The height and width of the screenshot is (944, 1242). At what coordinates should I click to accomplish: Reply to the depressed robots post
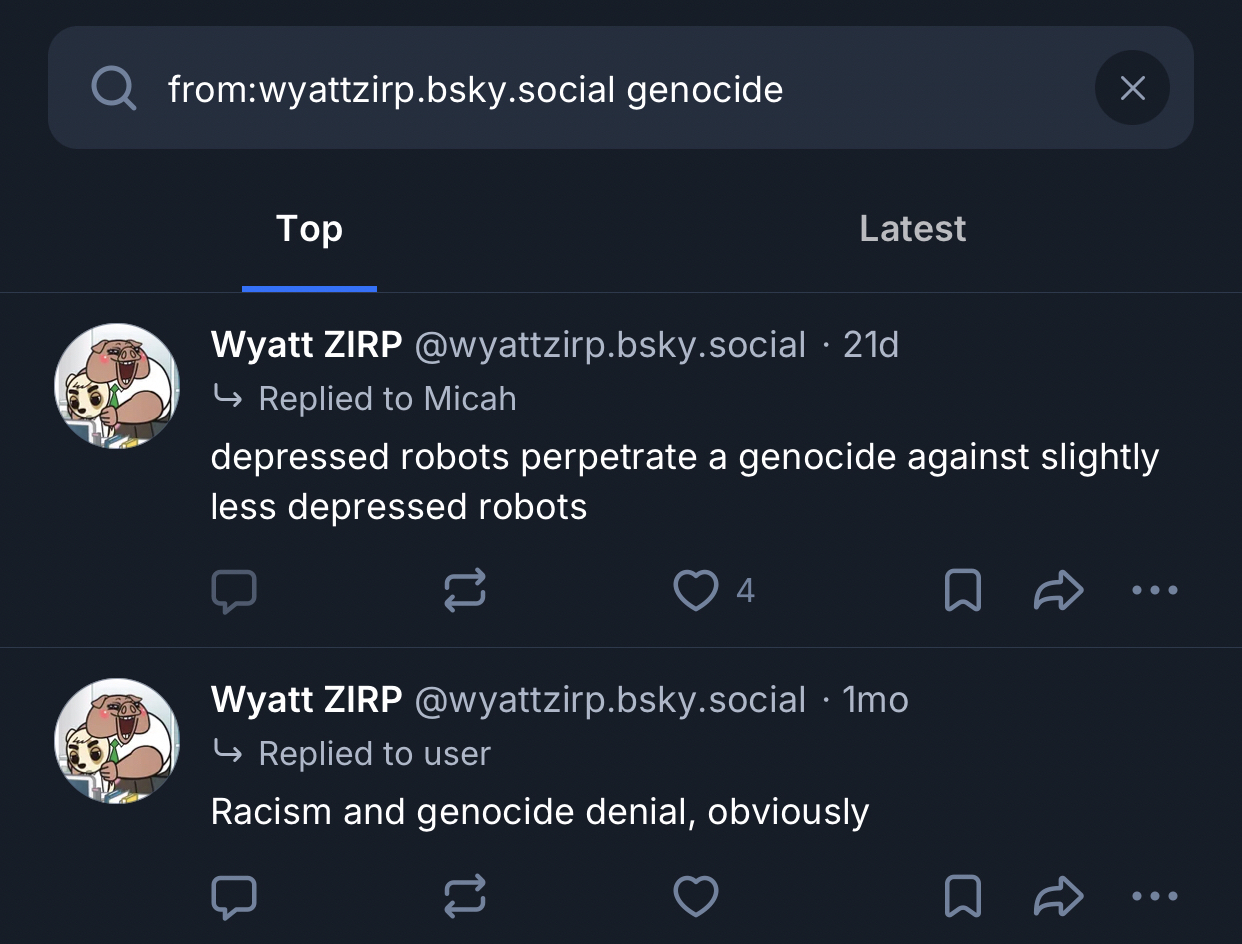pos(234,590)
